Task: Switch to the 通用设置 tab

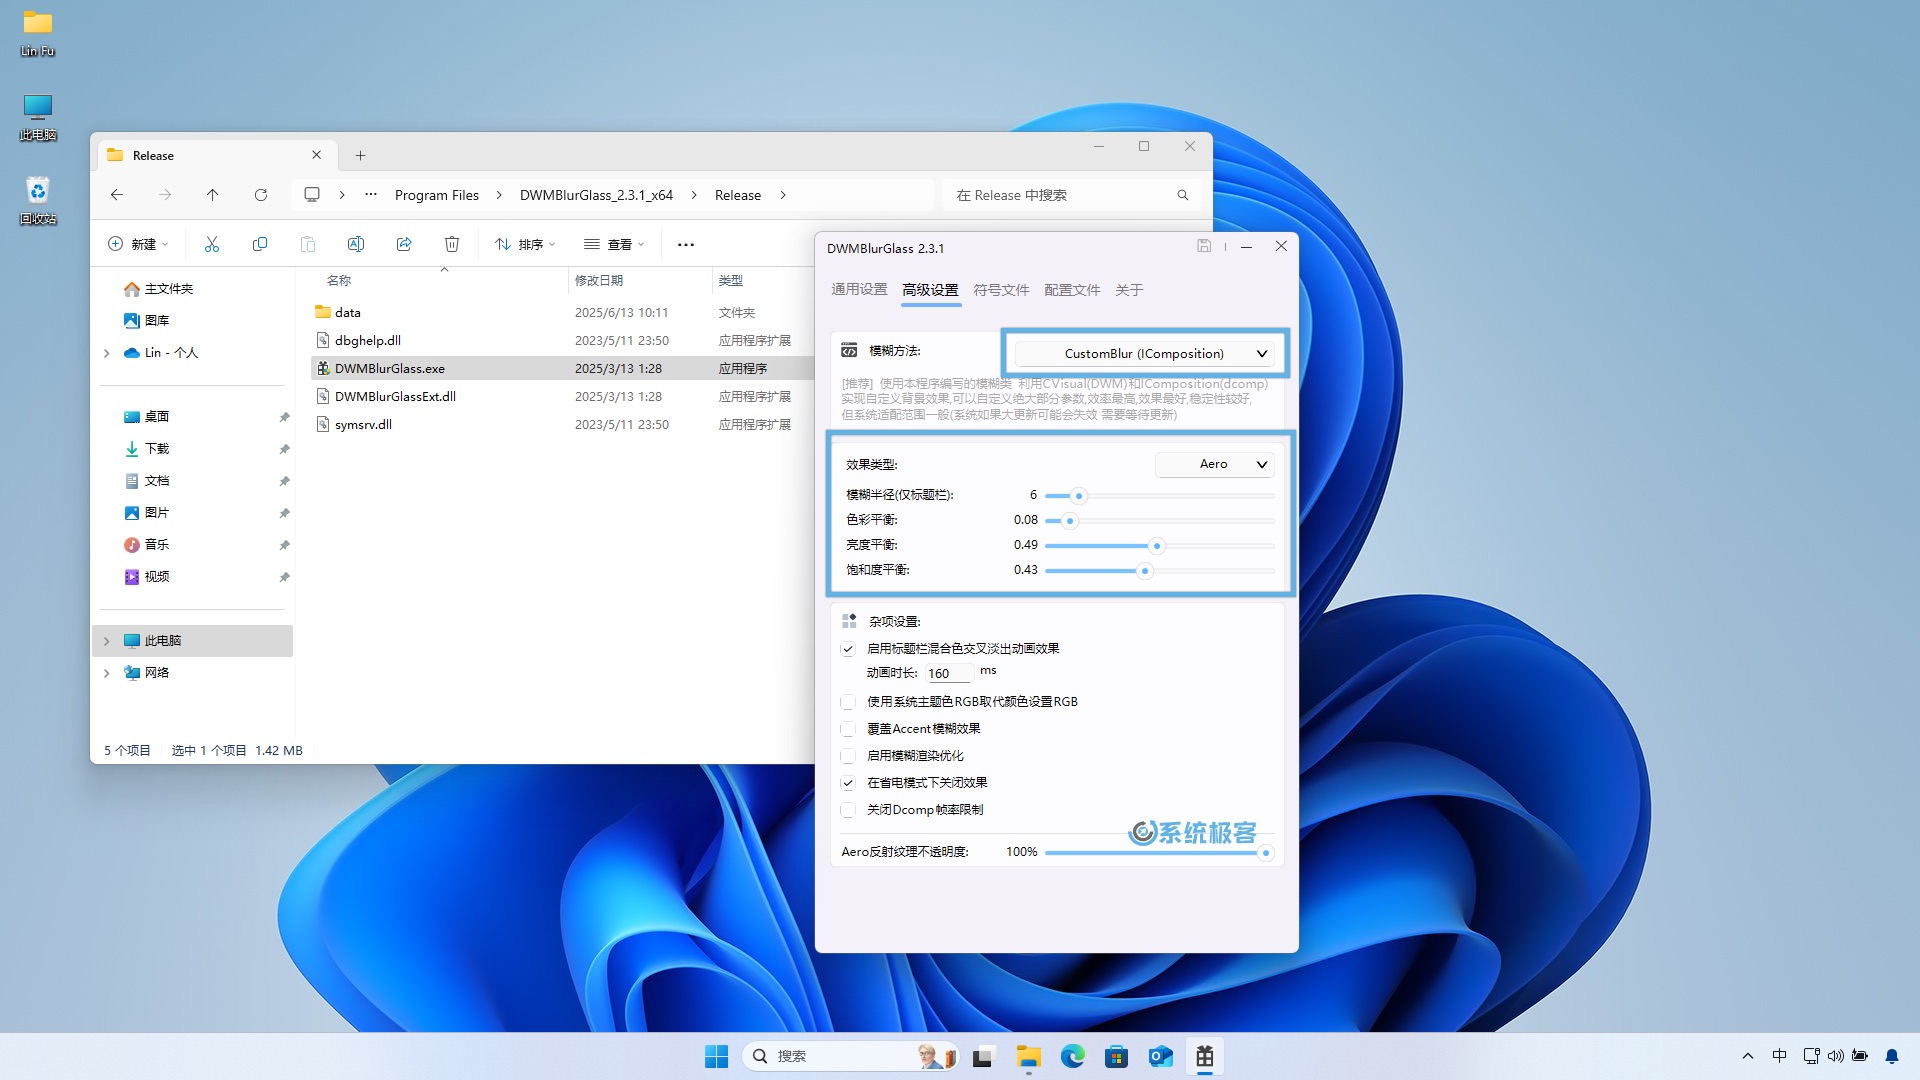Action: click(x=859, y=290)
